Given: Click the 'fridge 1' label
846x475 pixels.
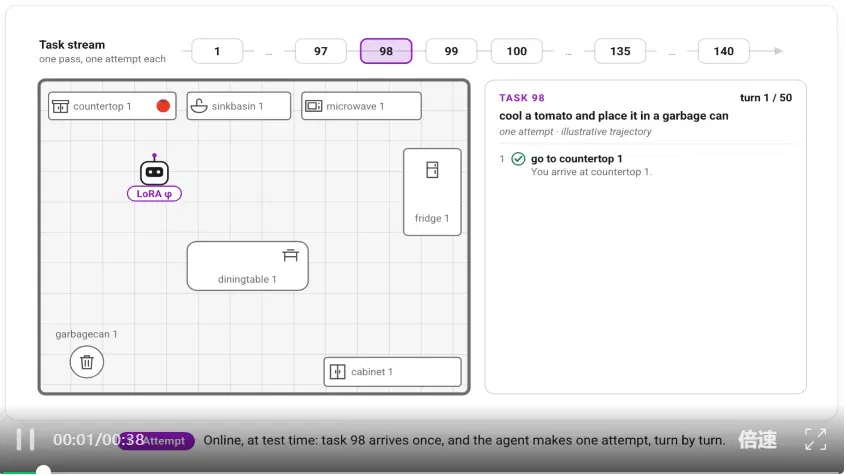Looking at the screenshot, I should pos(432,219).
